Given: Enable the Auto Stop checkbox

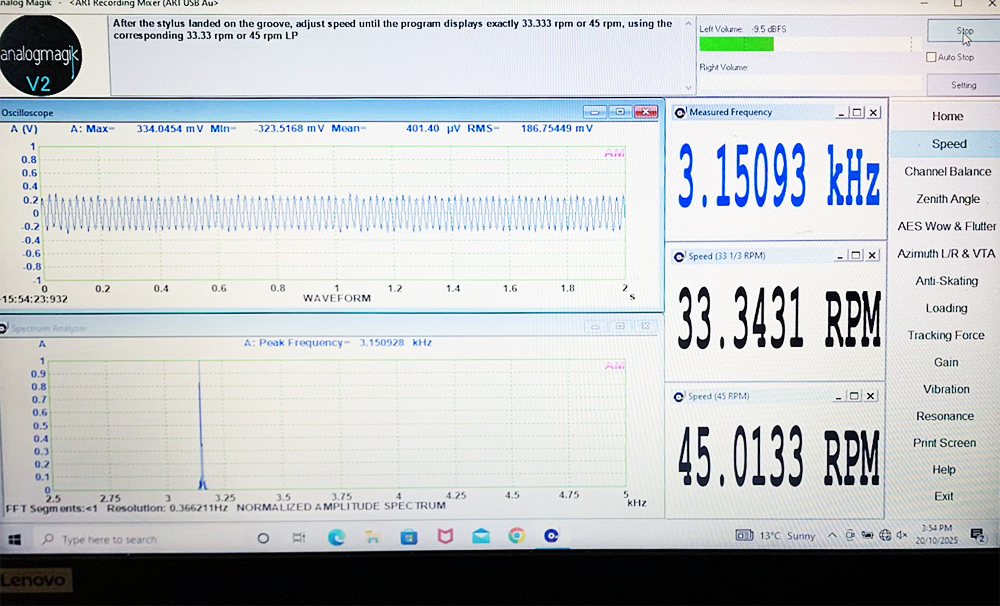Looking at the screenshot, I should [932, 58].
